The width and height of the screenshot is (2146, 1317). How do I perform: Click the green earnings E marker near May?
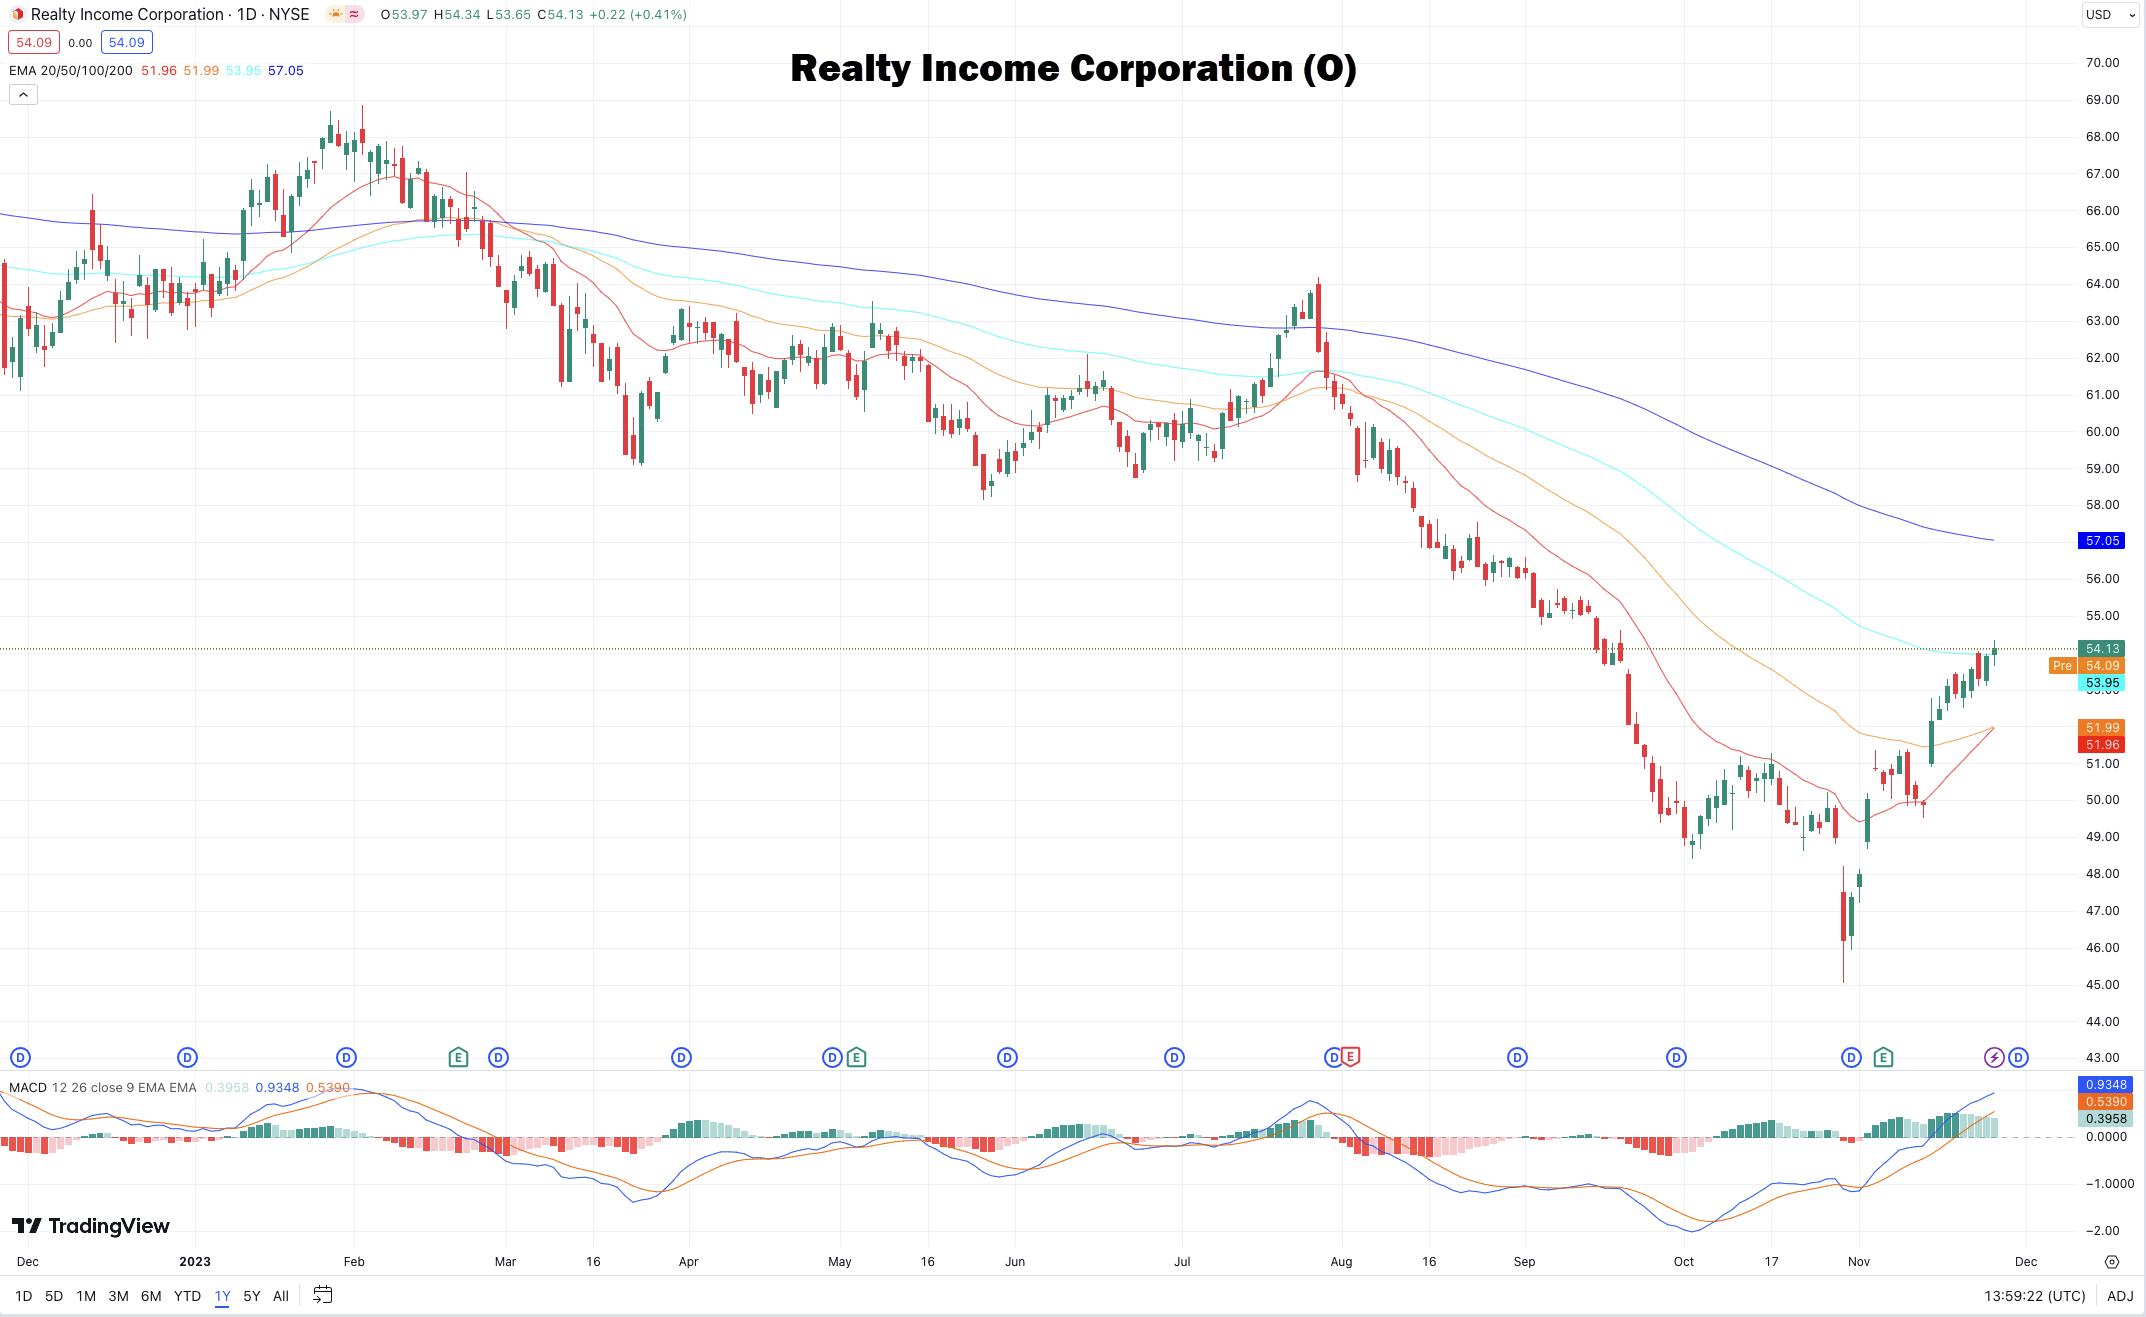tap(856, 1057)
